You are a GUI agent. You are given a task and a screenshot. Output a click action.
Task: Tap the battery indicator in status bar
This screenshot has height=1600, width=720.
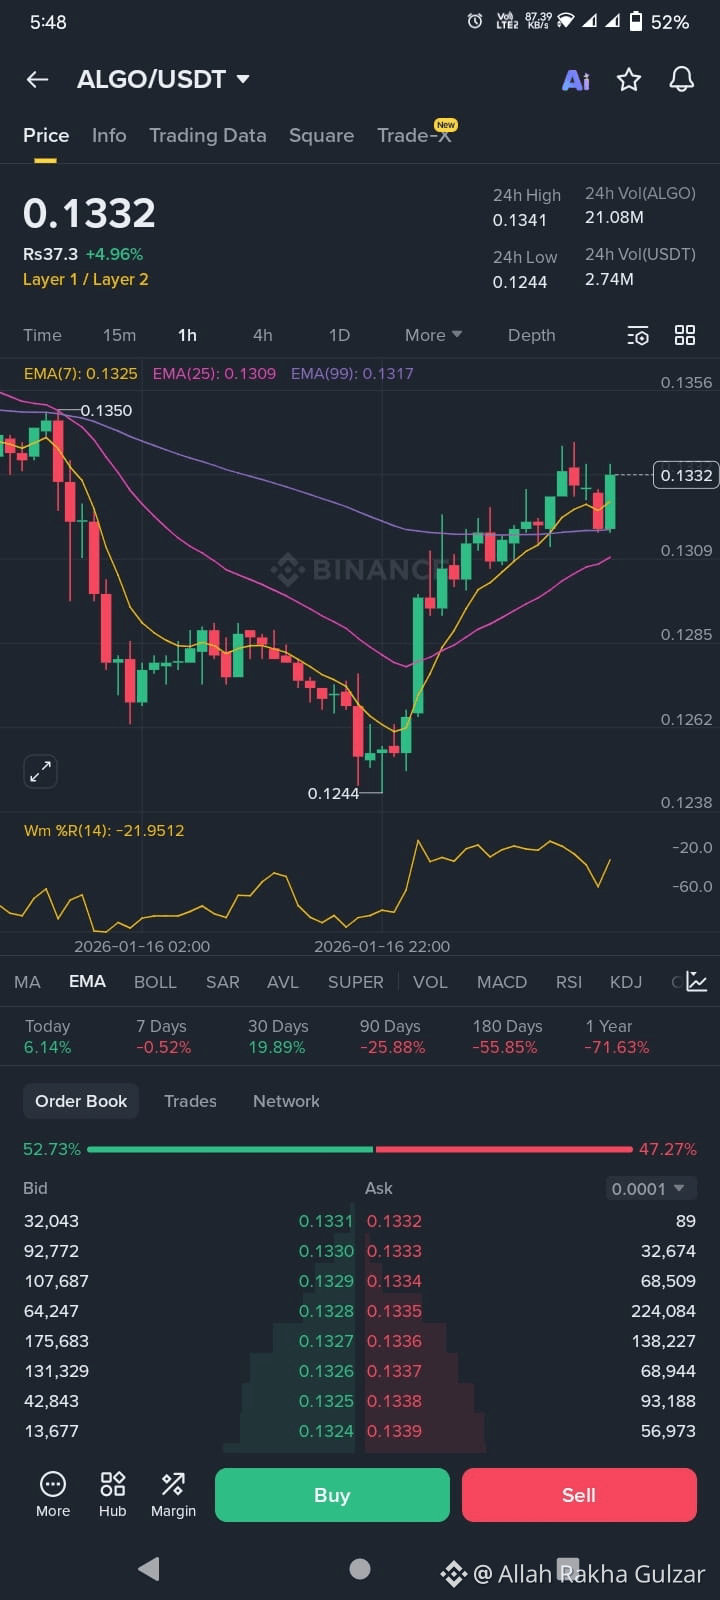pos(635,21)
